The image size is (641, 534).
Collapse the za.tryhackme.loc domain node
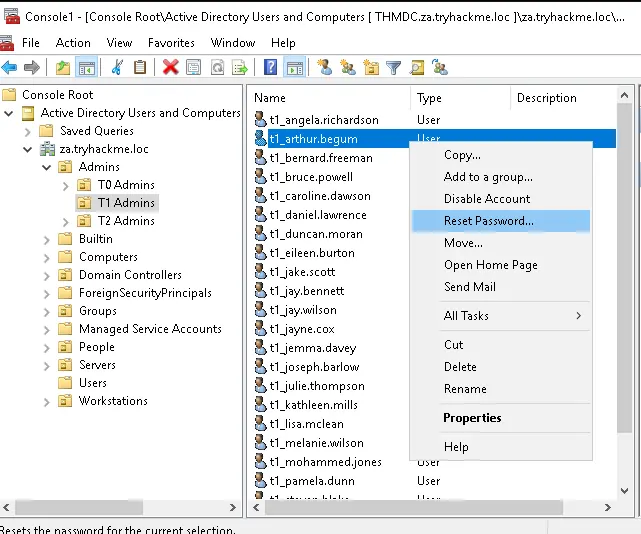[x=27, y=149]
